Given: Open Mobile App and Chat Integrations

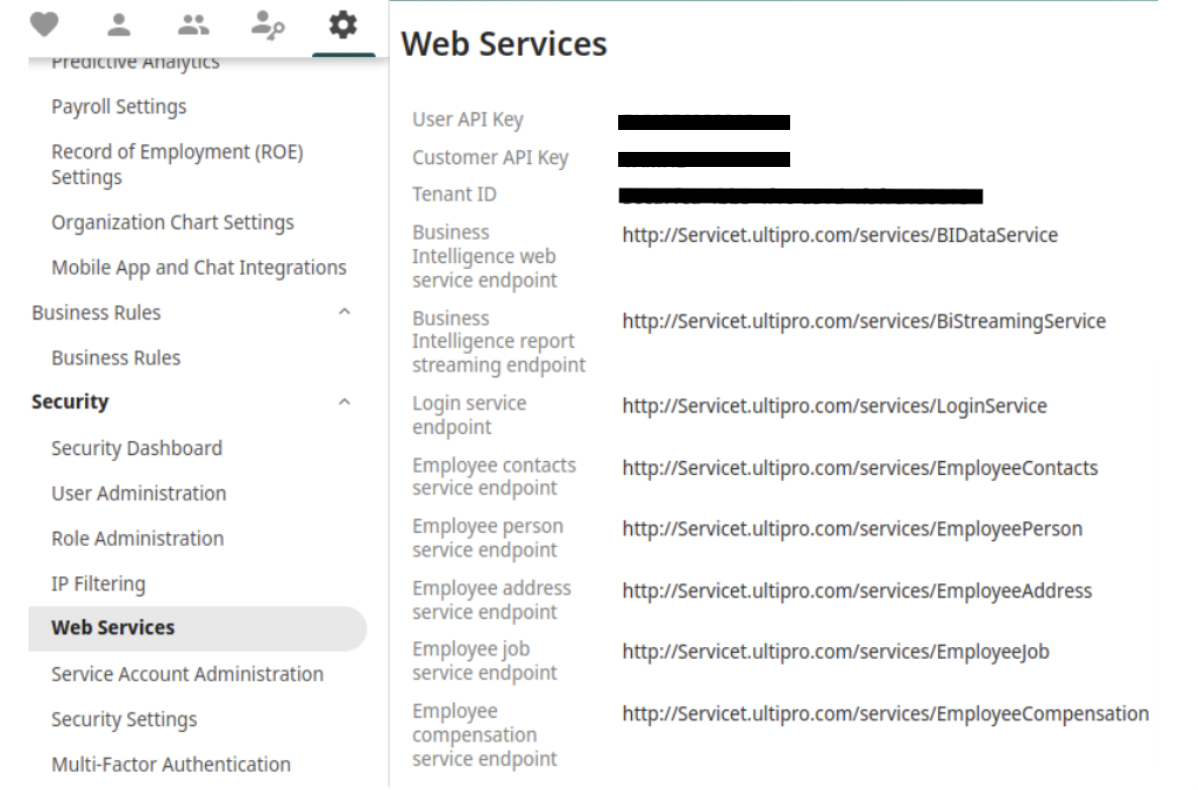Looking at the screenshot, I should [199, 267].
